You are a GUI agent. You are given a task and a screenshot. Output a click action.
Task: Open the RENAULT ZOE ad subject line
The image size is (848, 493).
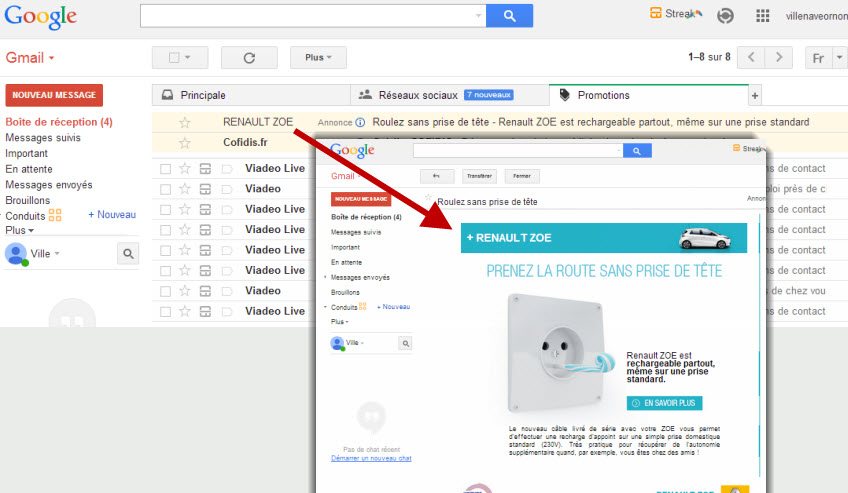coord(591,122)
